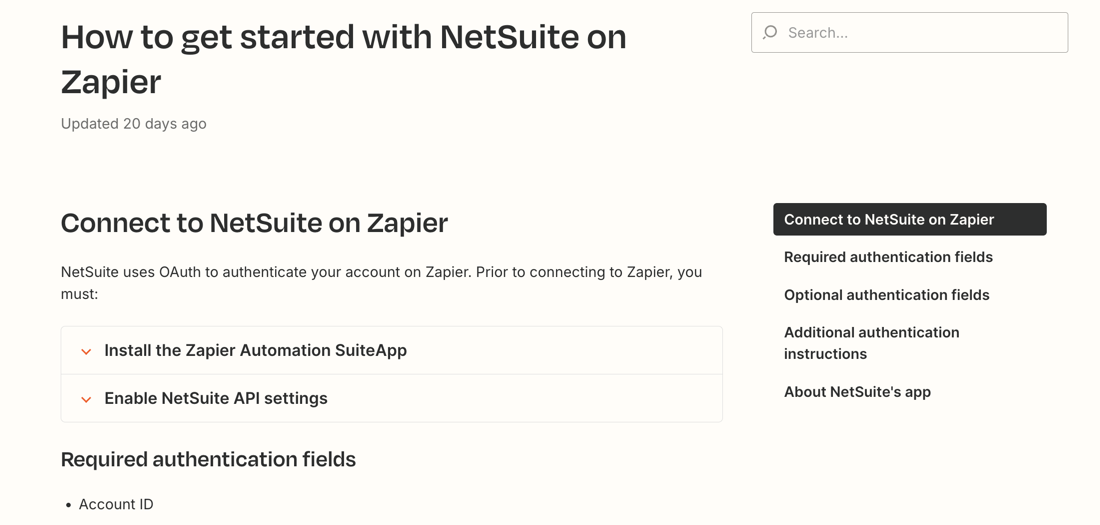Screen dimensions: 1100x525
Task: Expand the Enable NetSuite API settings section label
Action: click(216, 399)
